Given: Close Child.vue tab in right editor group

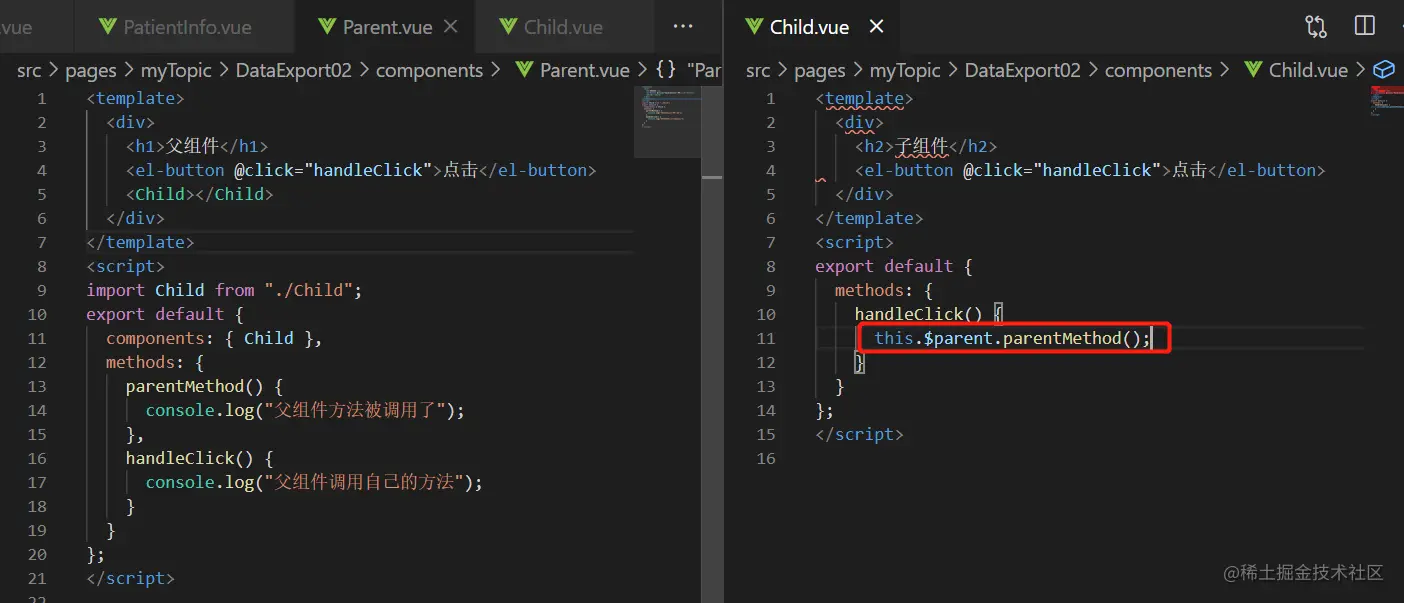Looking at the screenshot, I should [876, 27].
